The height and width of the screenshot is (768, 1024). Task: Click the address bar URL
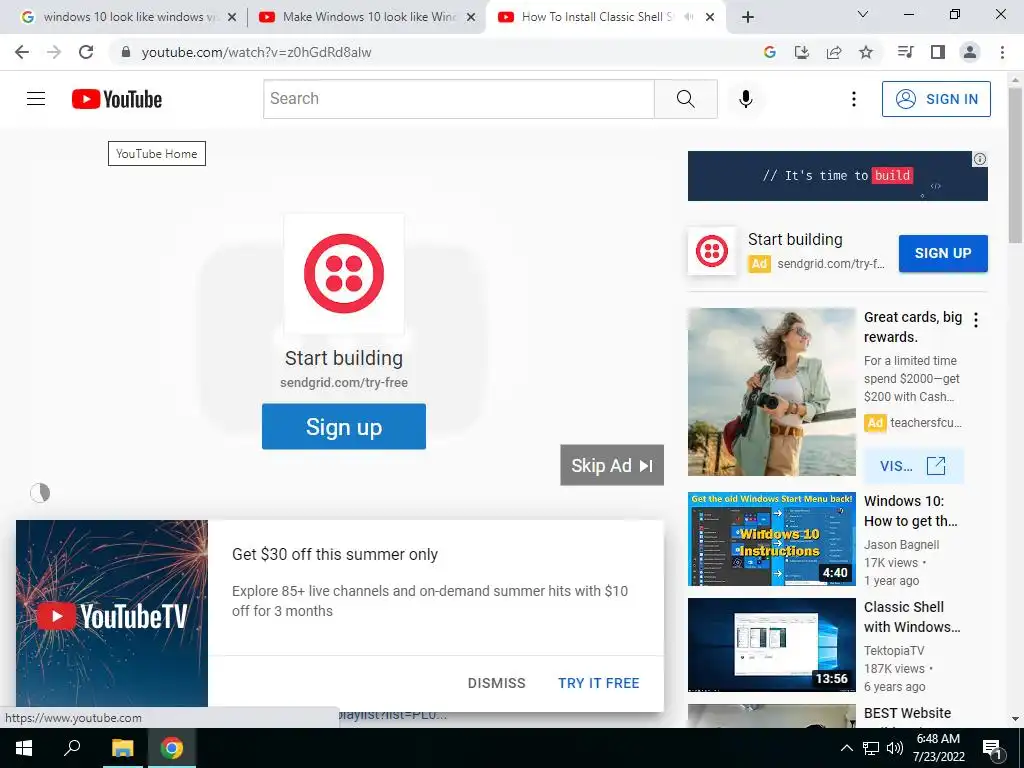[256, 52]
